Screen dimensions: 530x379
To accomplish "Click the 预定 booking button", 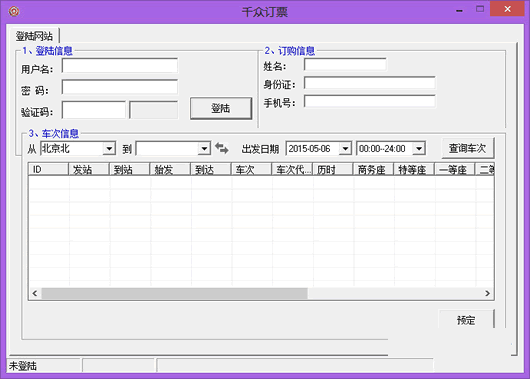I will click(x=466, y=319).
